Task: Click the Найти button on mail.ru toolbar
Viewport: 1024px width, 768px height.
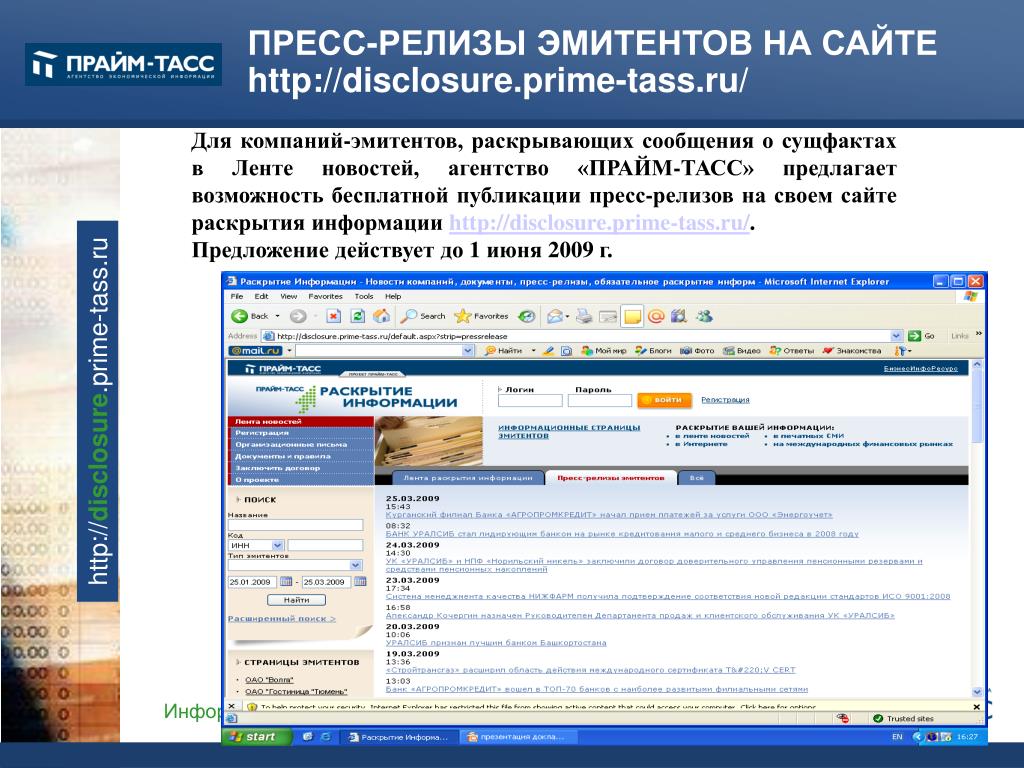Action: [504, 351]
